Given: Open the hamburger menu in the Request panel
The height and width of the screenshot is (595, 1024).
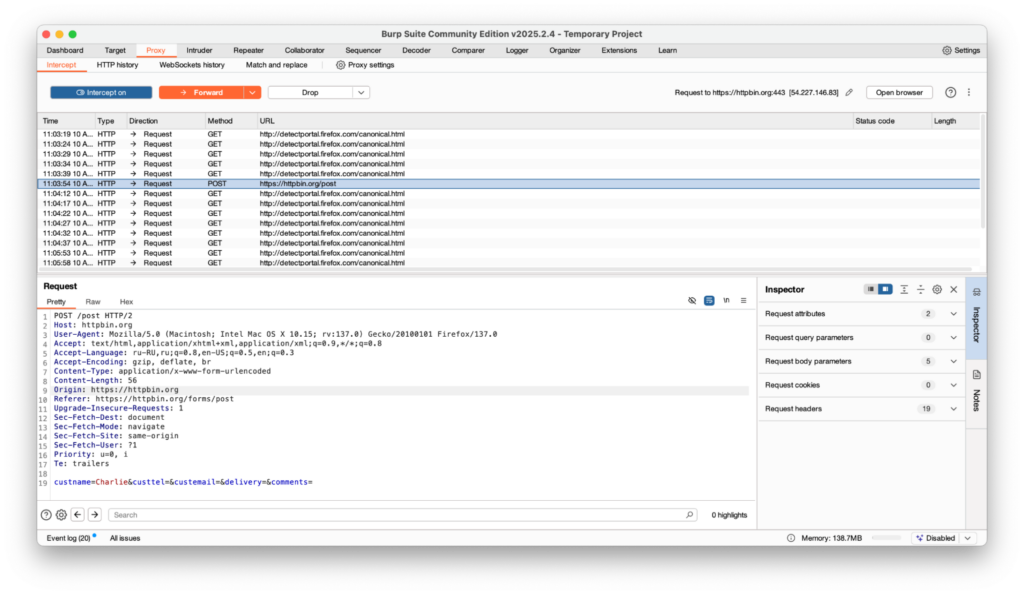Looking at the screenshot, I should (x=743, y=300).
